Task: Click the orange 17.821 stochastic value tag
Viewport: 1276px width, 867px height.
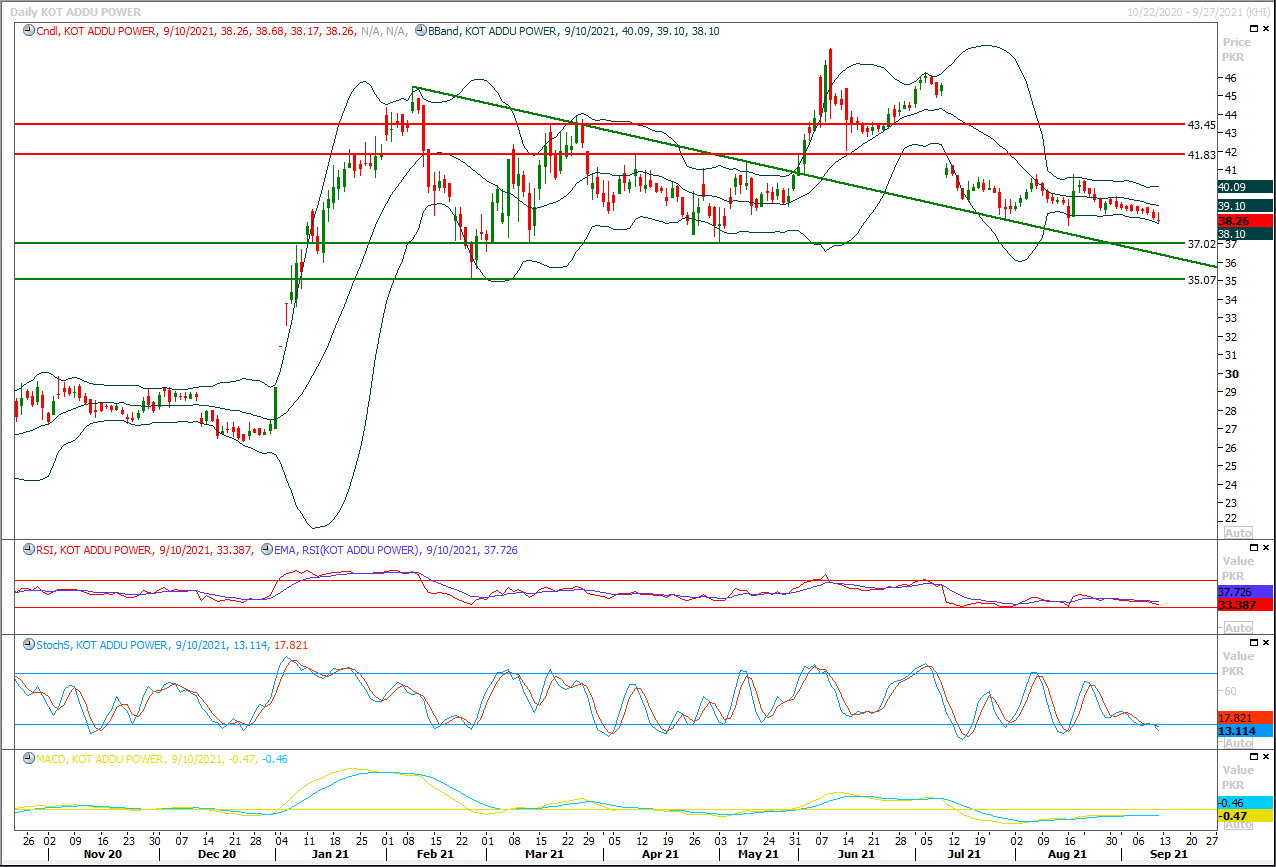Action: [1245, 717]
